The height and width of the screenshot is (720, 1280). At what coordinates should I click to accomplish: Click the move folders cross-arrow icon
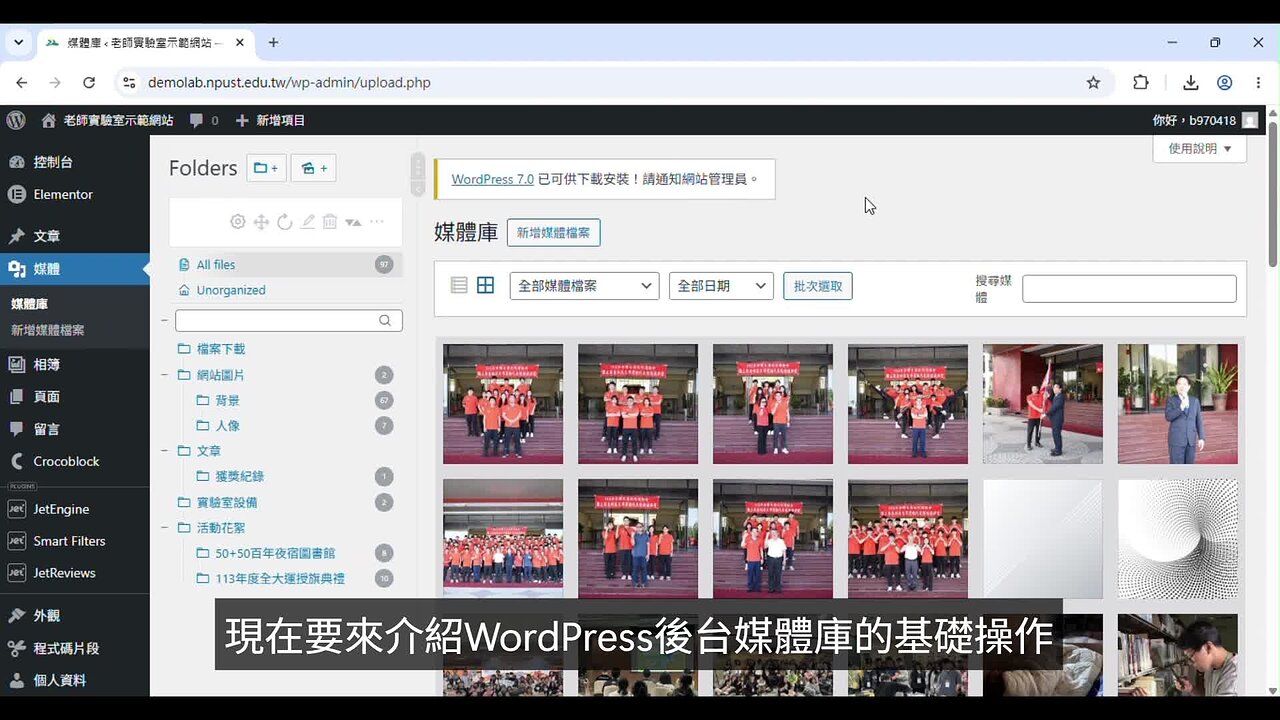pyautogui.click(x=261, y=222)
